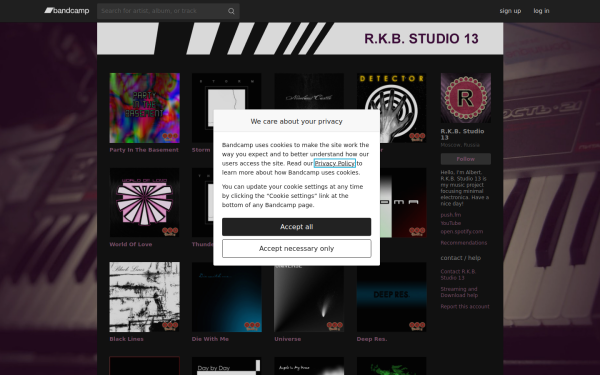Open the Day by Day album cover
The image size is (600, 375).
pyautogui.click(x=227, y=366)
